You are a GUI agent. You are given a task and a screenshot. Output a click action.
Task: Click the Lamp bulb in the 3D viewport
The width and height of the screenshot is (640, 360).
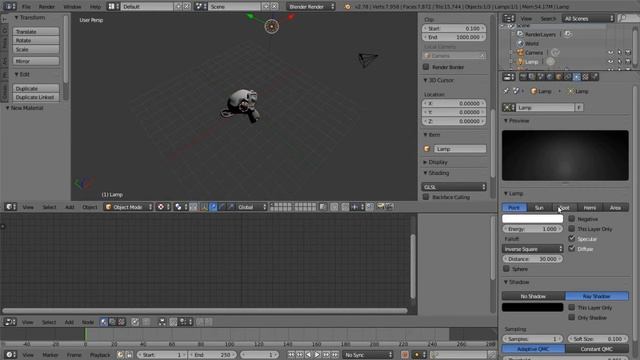pos(272,27)
